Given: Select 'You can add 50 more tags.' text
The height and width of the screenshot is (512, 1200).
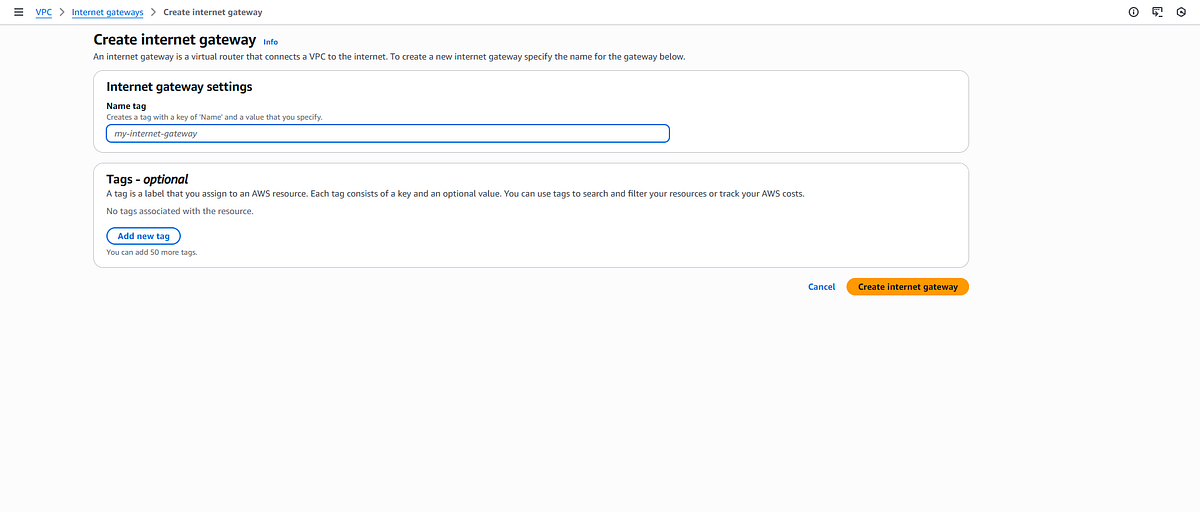Looking at the screenshot, I should pyautogui.click(x=152, y=252).
